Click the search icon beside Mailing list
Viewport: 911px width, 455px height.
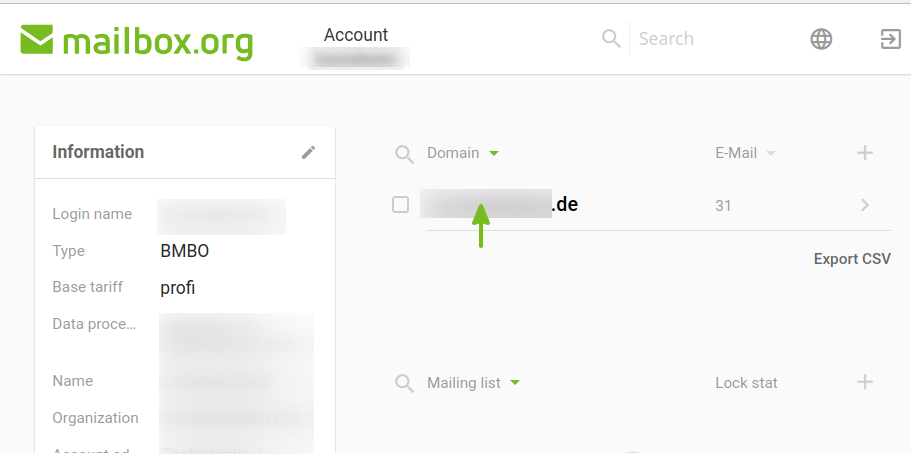404,384
